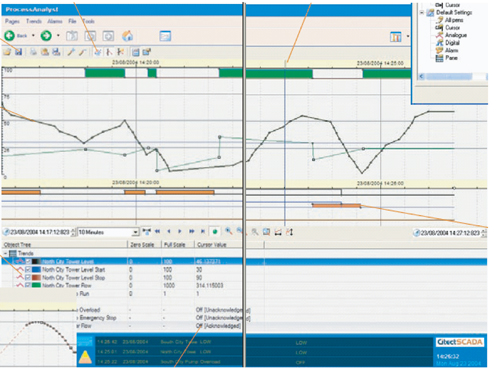Open the Alarms menu
The height and width of the screenshot is (372, 500).
(55, 21)
